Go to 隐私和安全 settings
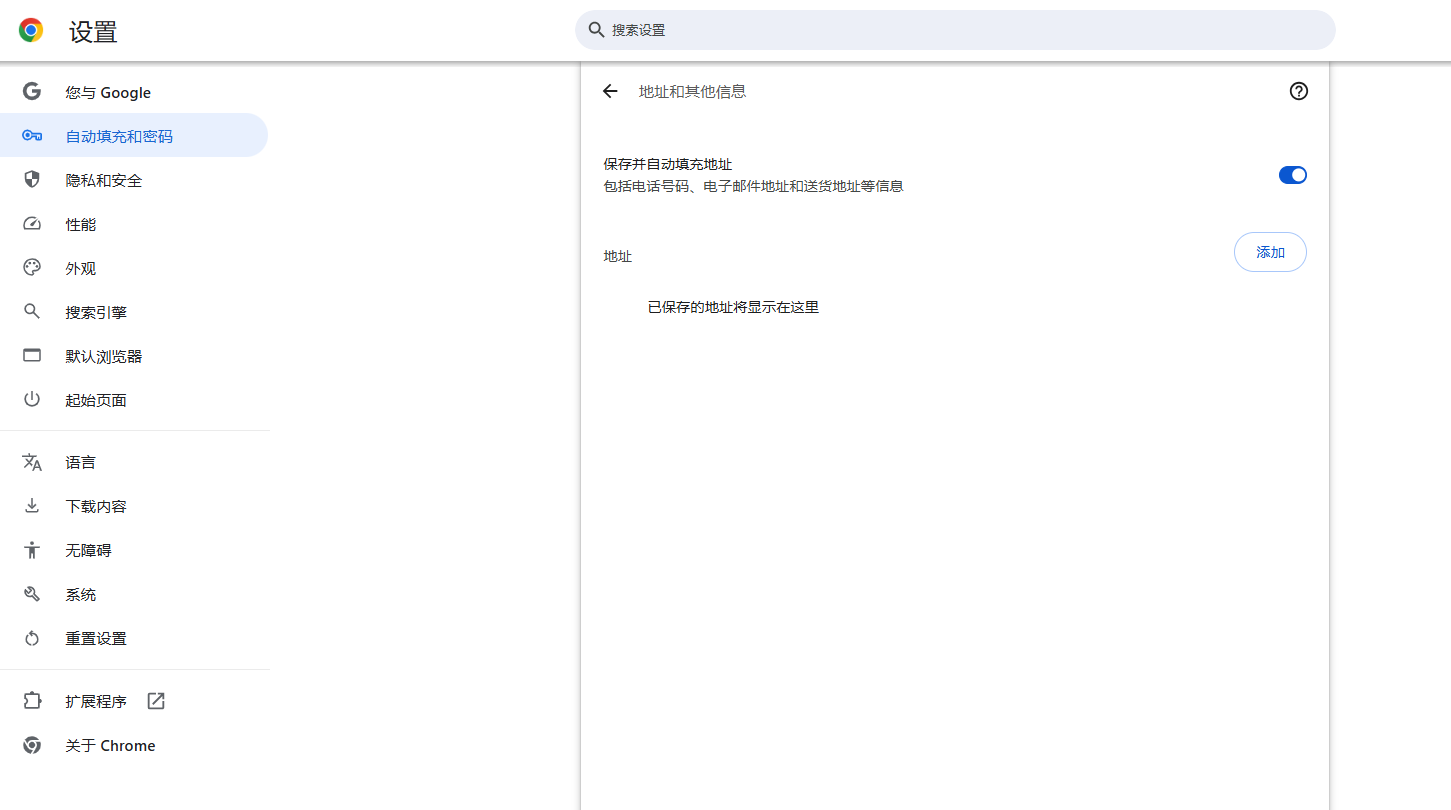1451x810 pixels. pyautogui.click(x=135, y=180)
